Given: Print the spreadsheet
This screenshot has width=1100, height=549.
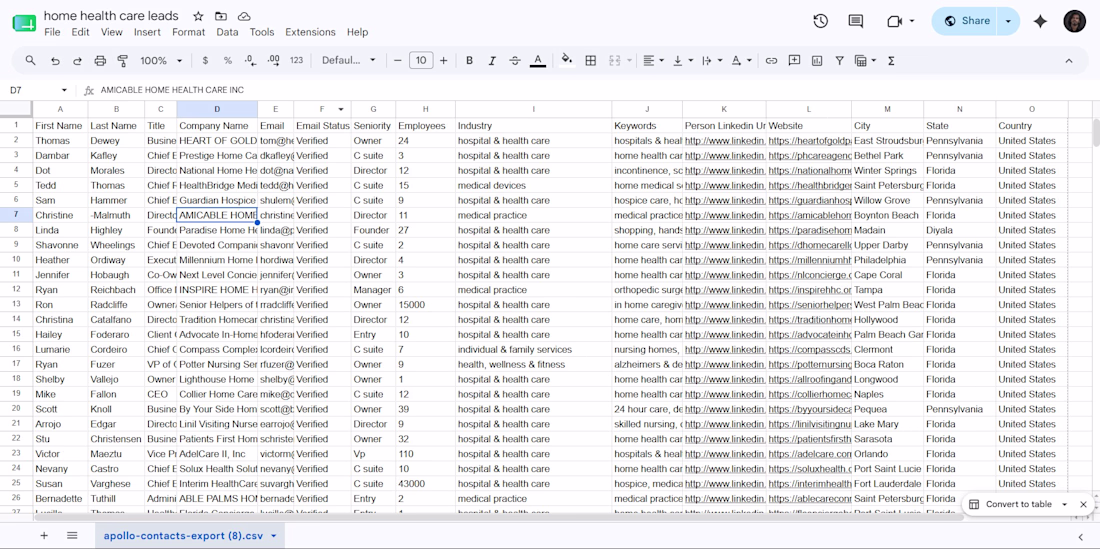Looking at the screenshot, I should coord(100,61).
